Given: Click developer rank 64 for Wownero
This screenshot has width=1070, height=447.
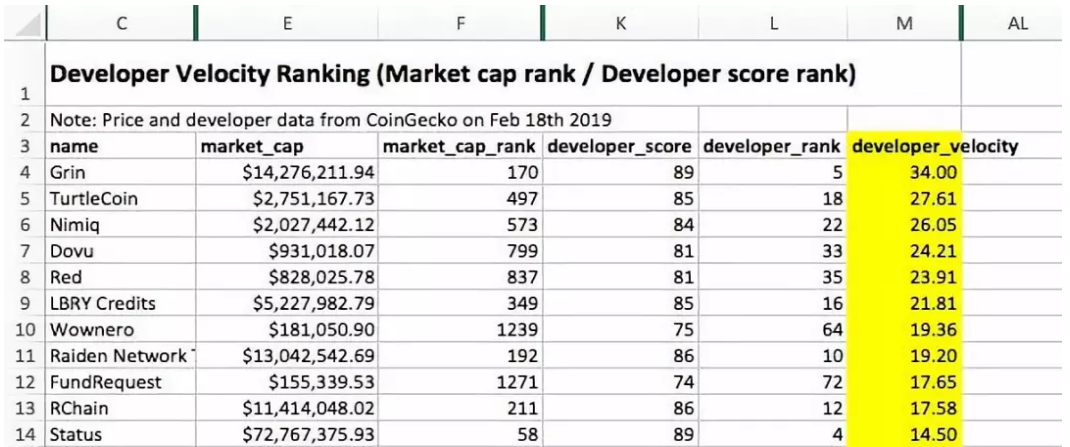Looking at the screenshot, I should [773, 330].
